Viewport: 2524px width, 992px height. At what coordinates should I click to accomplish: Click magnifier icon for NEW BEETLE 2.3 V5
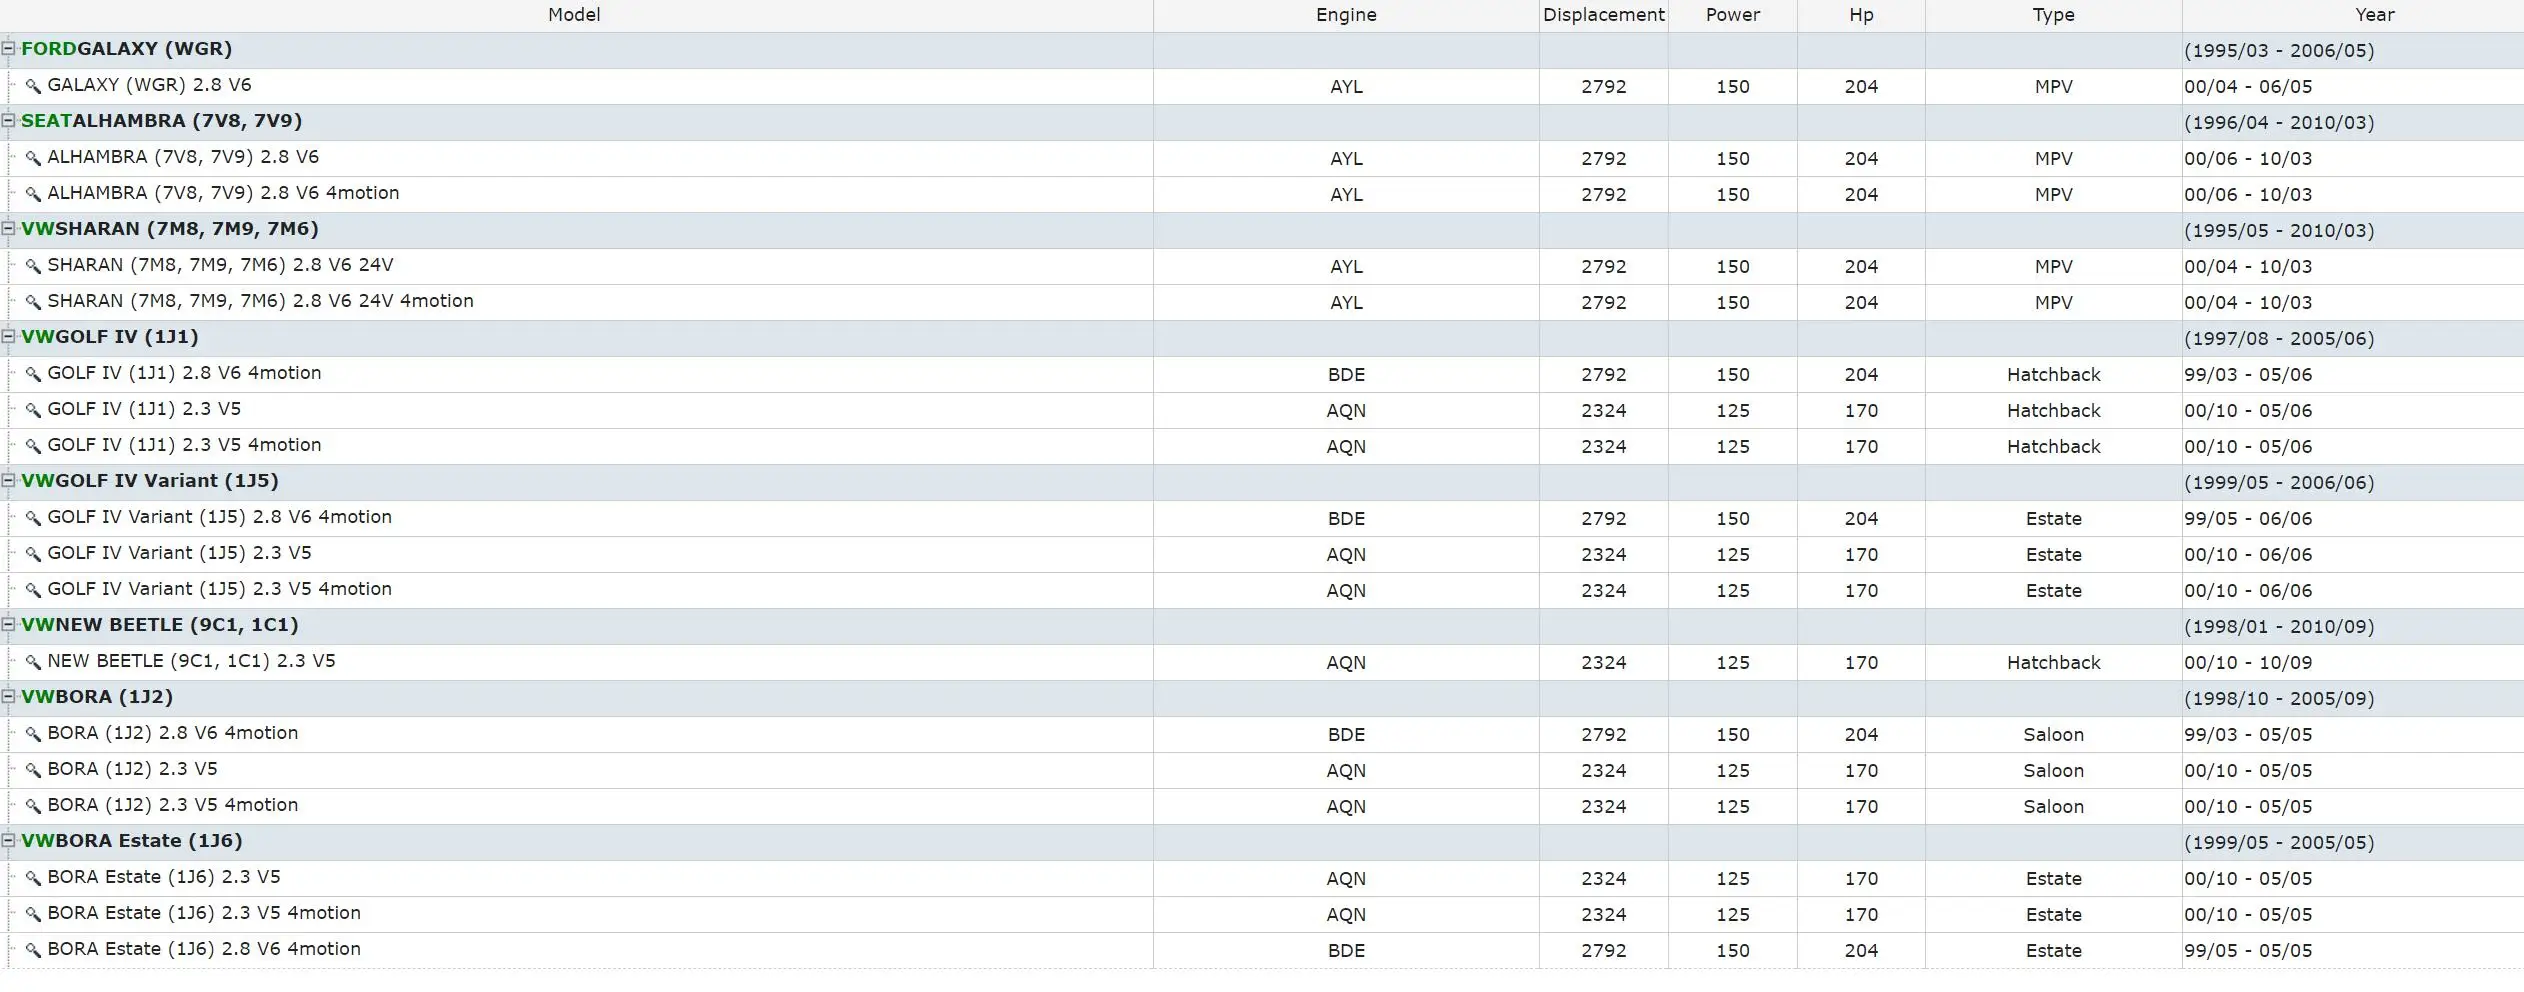33,662
